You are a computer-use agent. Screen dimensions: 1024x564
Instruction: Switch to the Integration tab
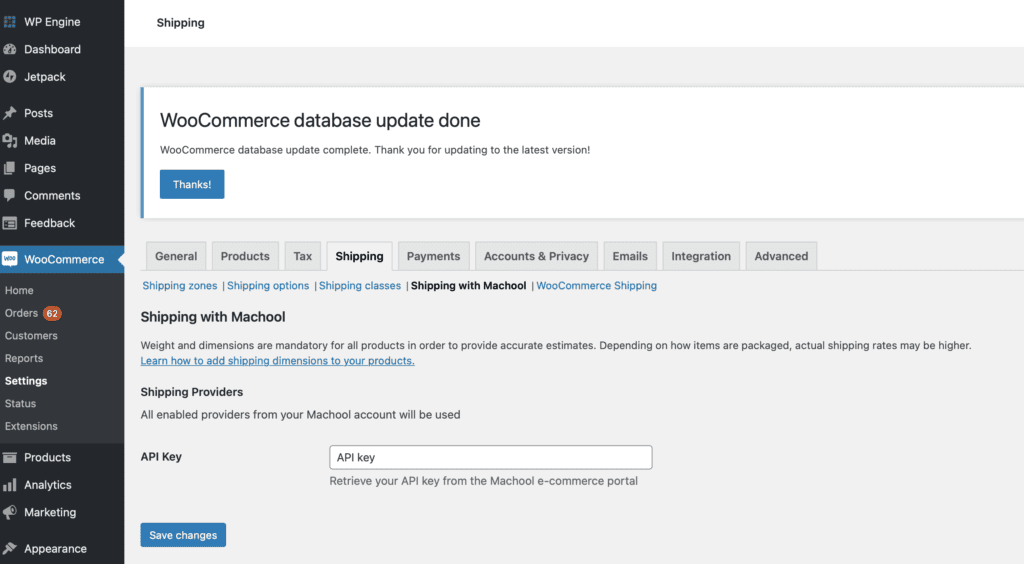click(x=701, y=256)
